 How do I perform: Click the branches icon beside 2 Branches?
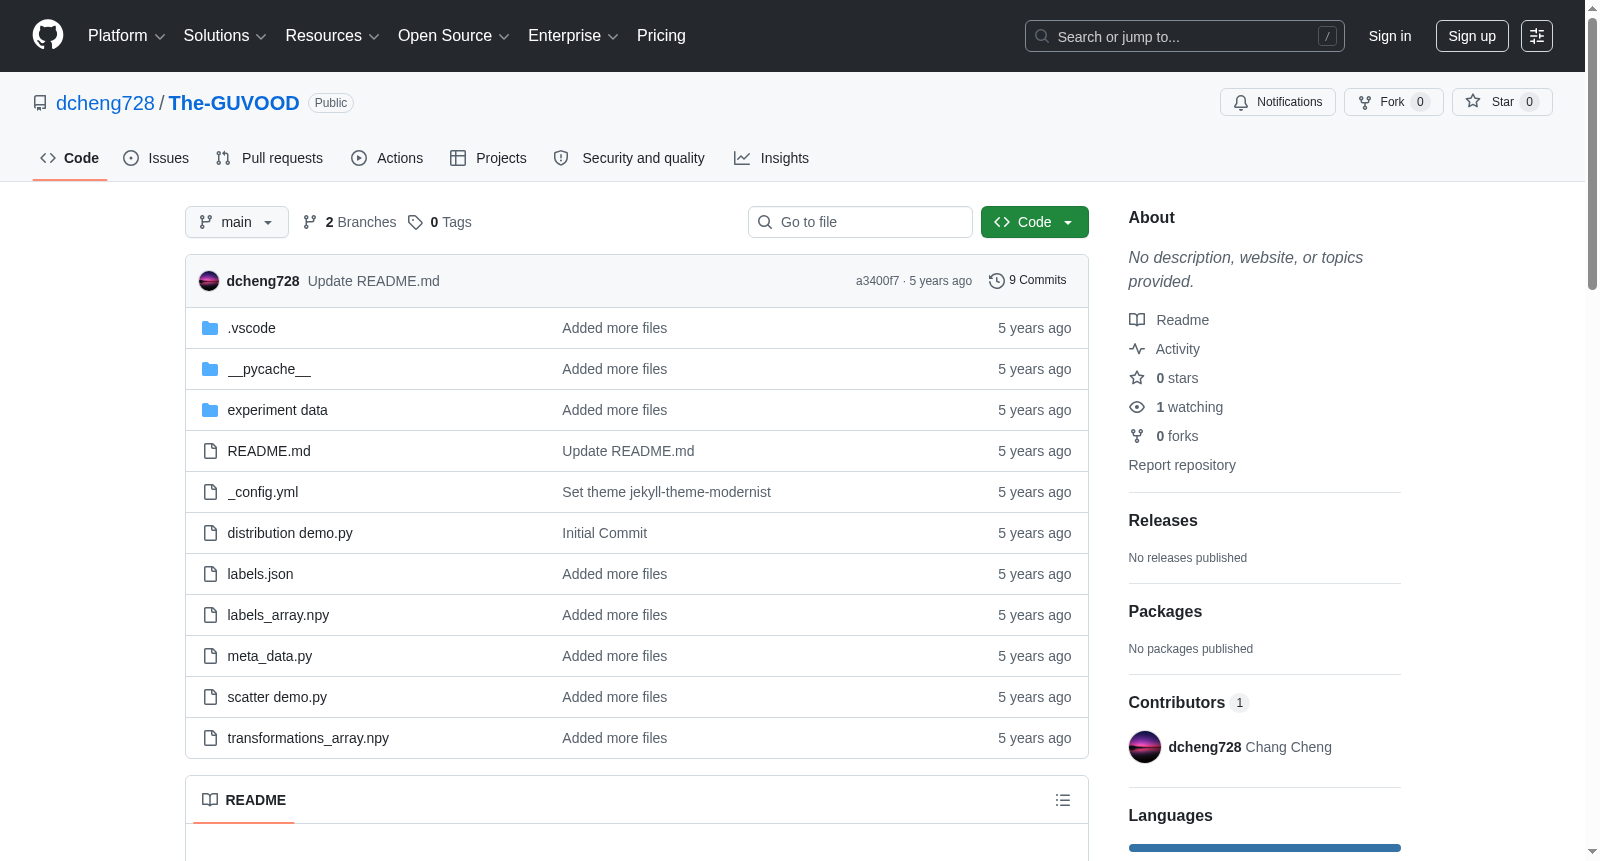point(310,222)
